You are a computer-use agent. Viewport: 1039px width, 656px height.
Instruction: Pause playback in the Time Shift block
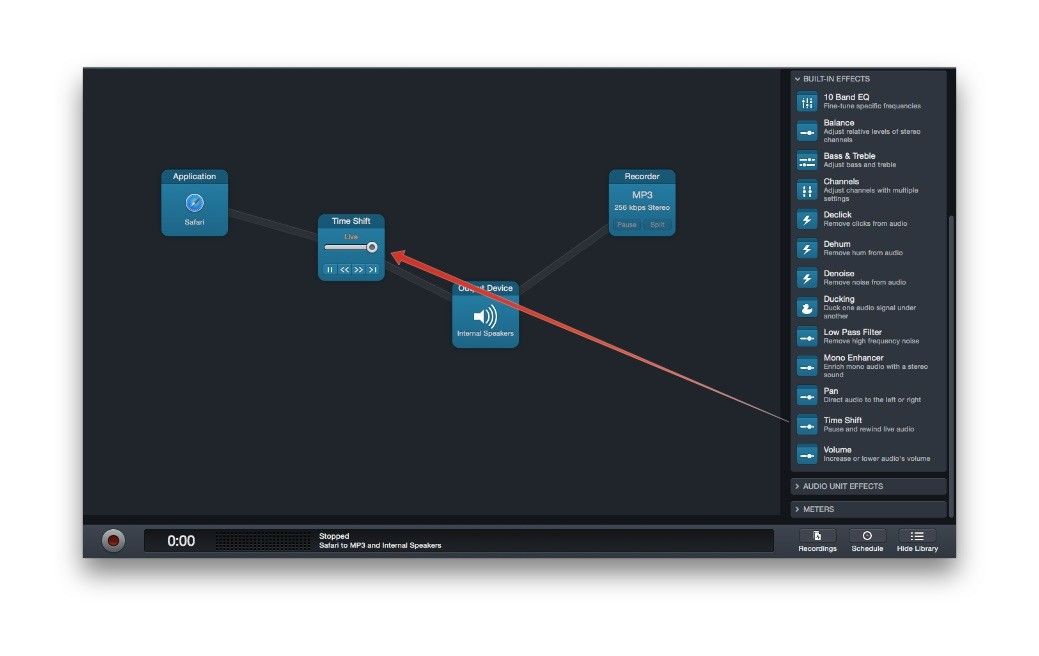coord(330,270)
